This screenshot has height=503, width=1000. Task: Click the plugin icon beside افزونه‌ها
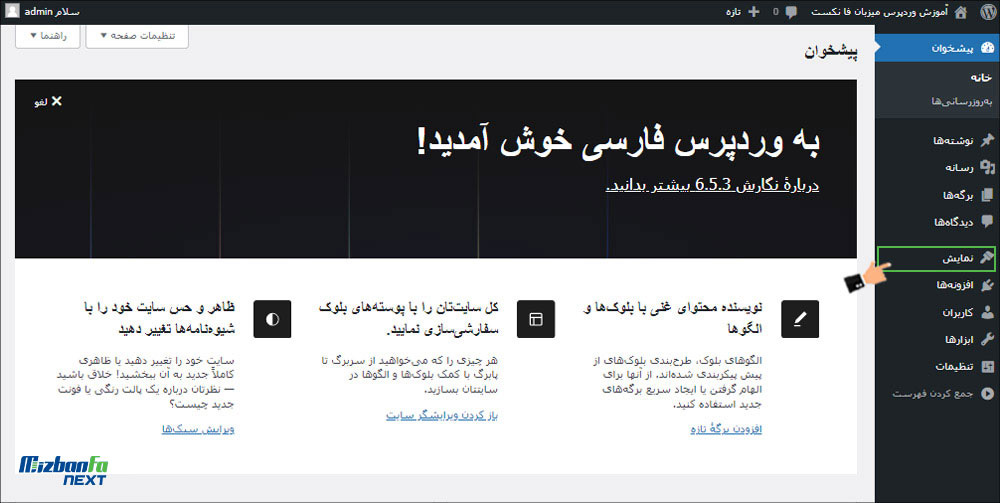click(987, 285)
